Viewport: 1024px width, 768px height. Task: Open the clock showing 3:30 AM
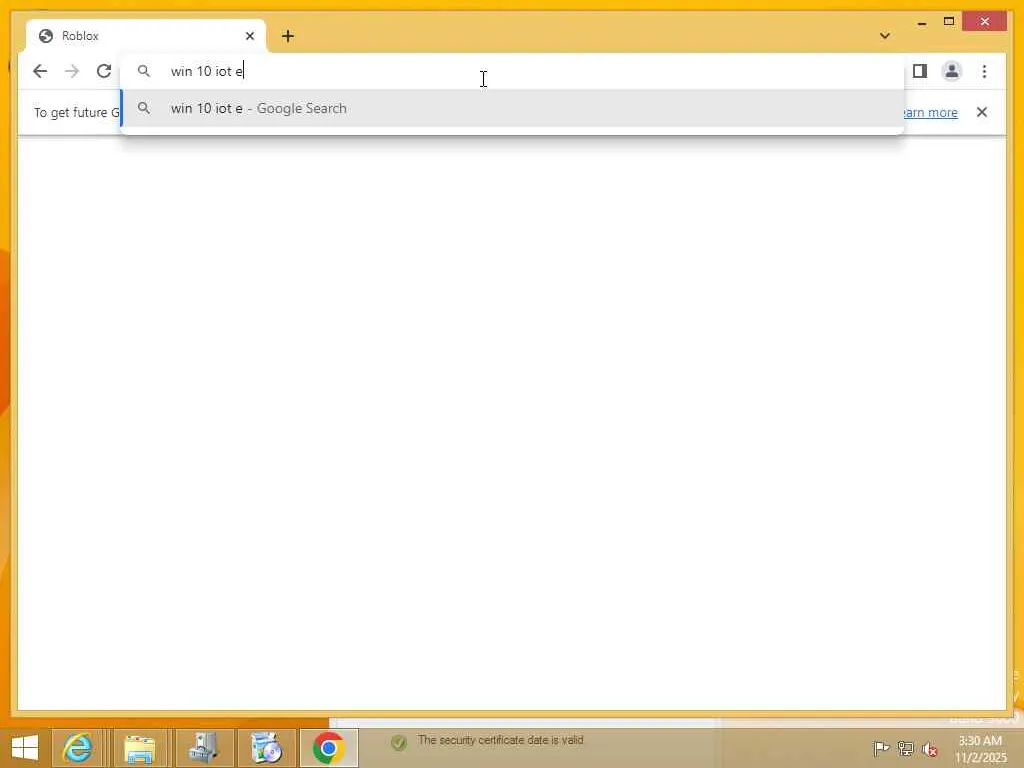pyautogui.click(x=981, y=749)
